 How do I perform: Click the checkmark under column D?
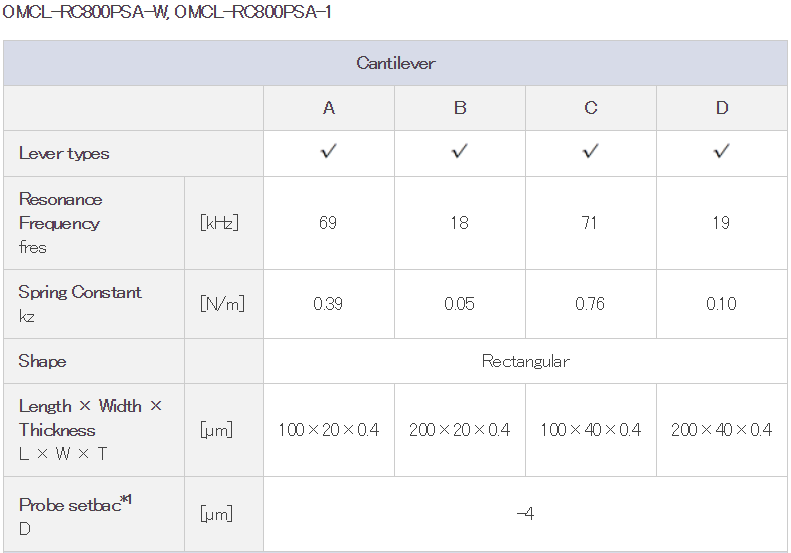click(x=721, y=151)
